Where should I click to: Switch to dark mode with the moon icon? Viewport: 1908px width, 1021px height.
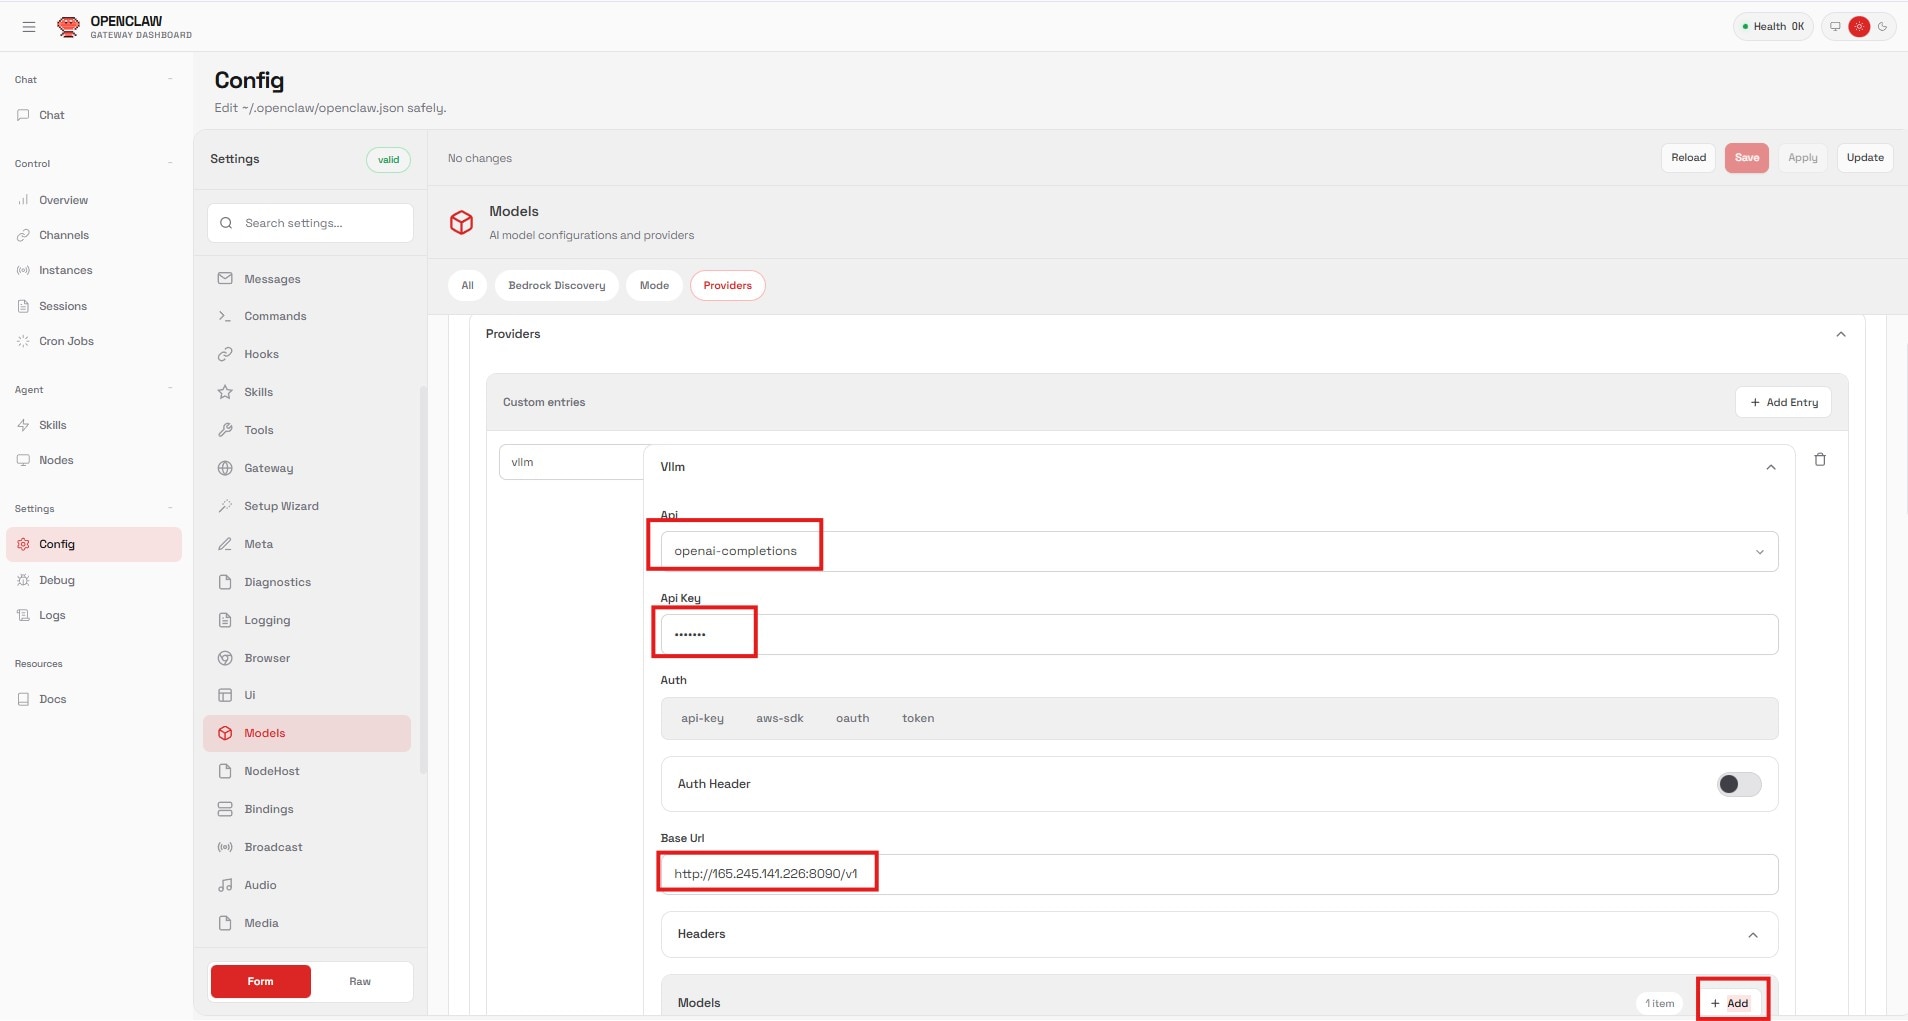[1884, 26]
